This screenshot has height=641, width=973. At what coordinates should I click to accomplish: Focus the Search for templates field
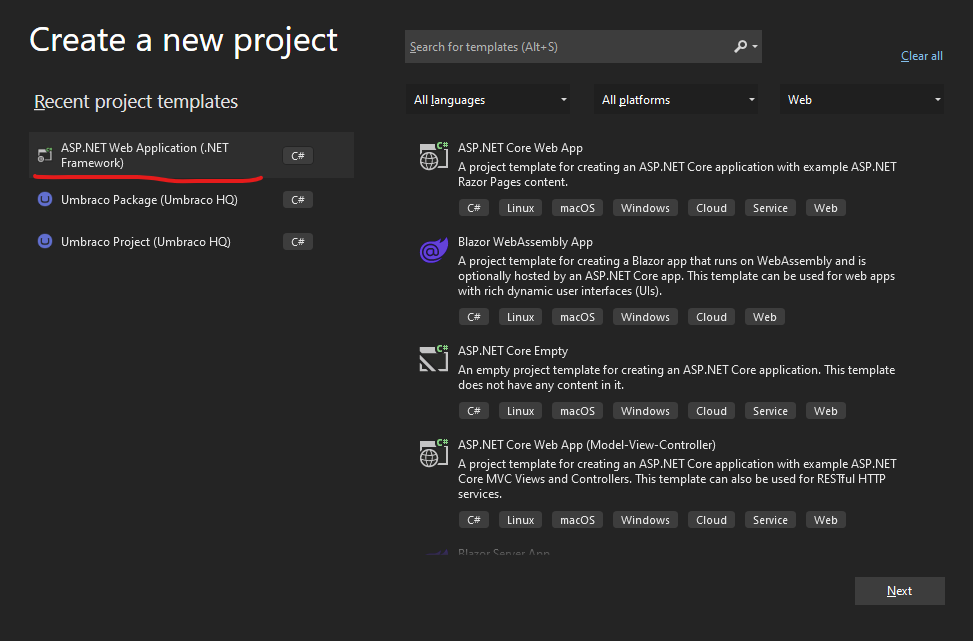click(583, 47)
